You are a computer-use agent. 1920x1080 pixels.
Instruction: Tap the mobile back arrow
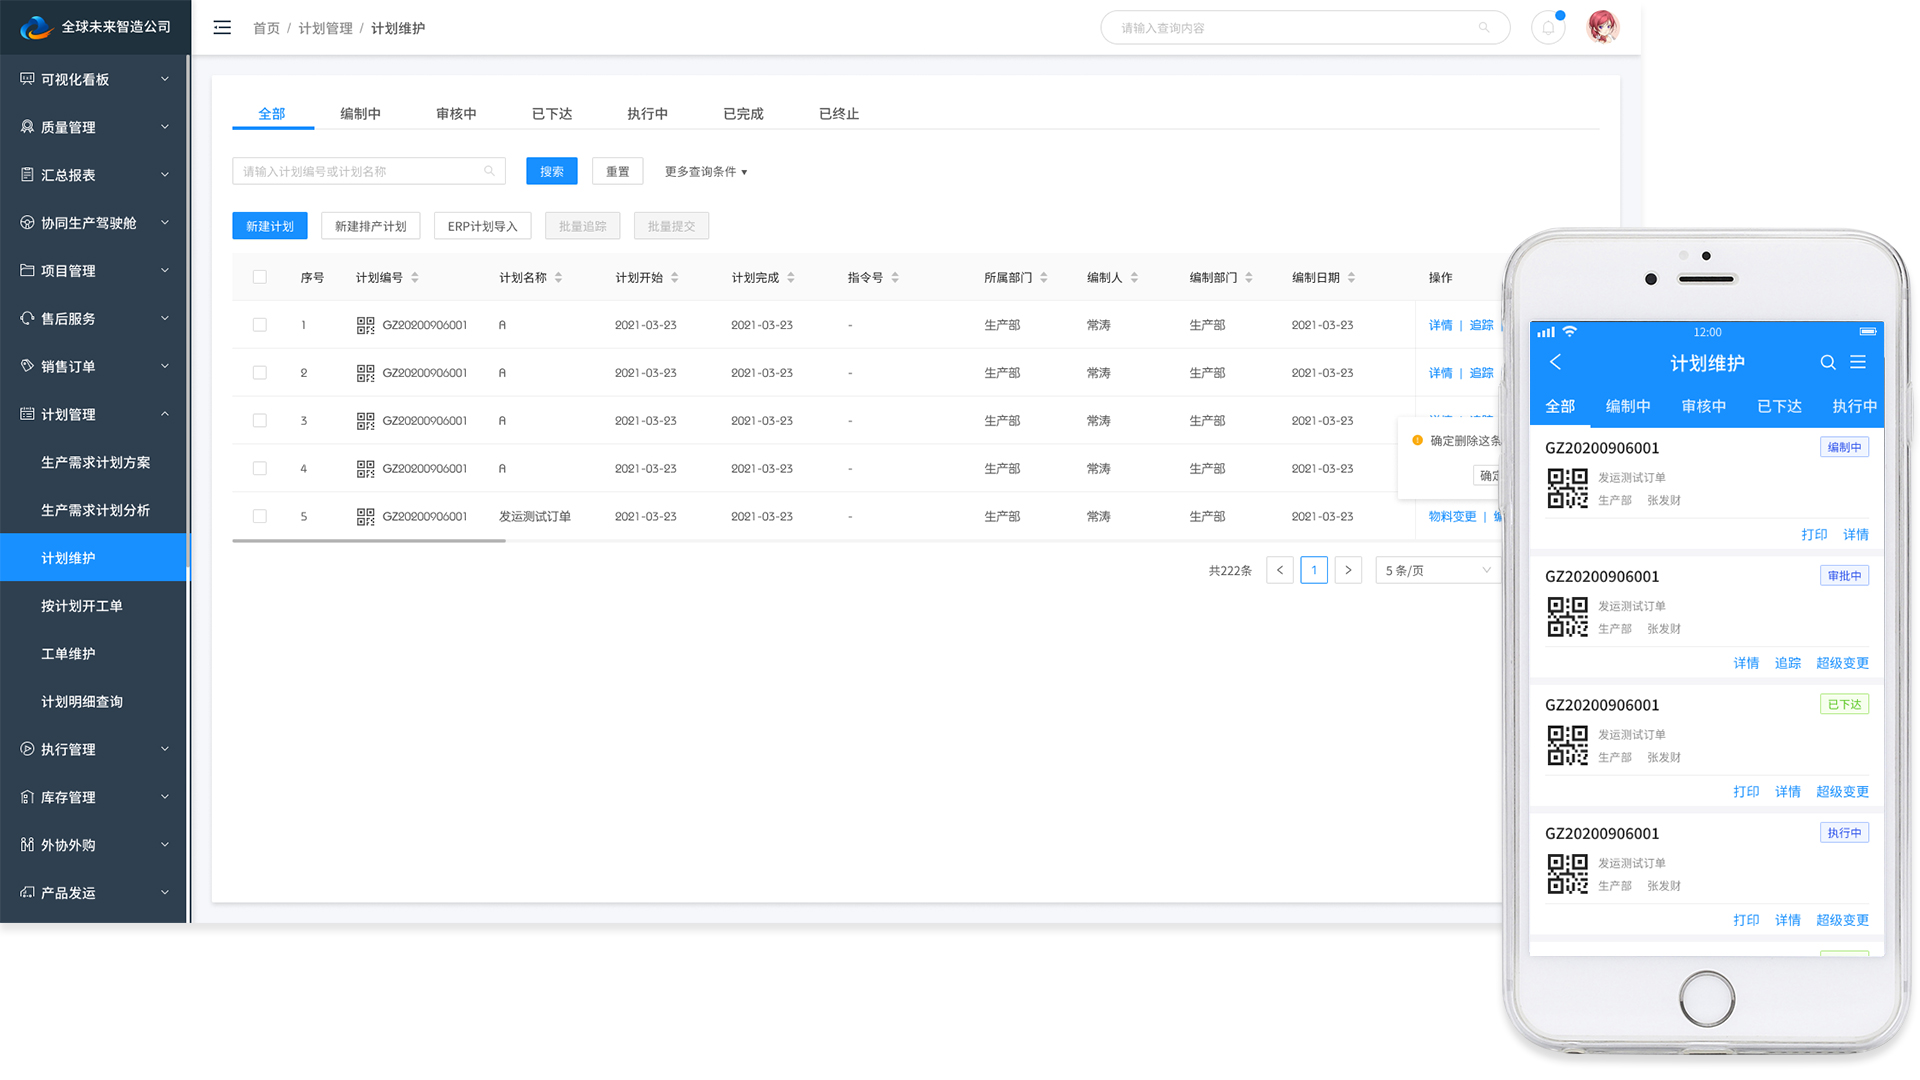pos(1556,362)
